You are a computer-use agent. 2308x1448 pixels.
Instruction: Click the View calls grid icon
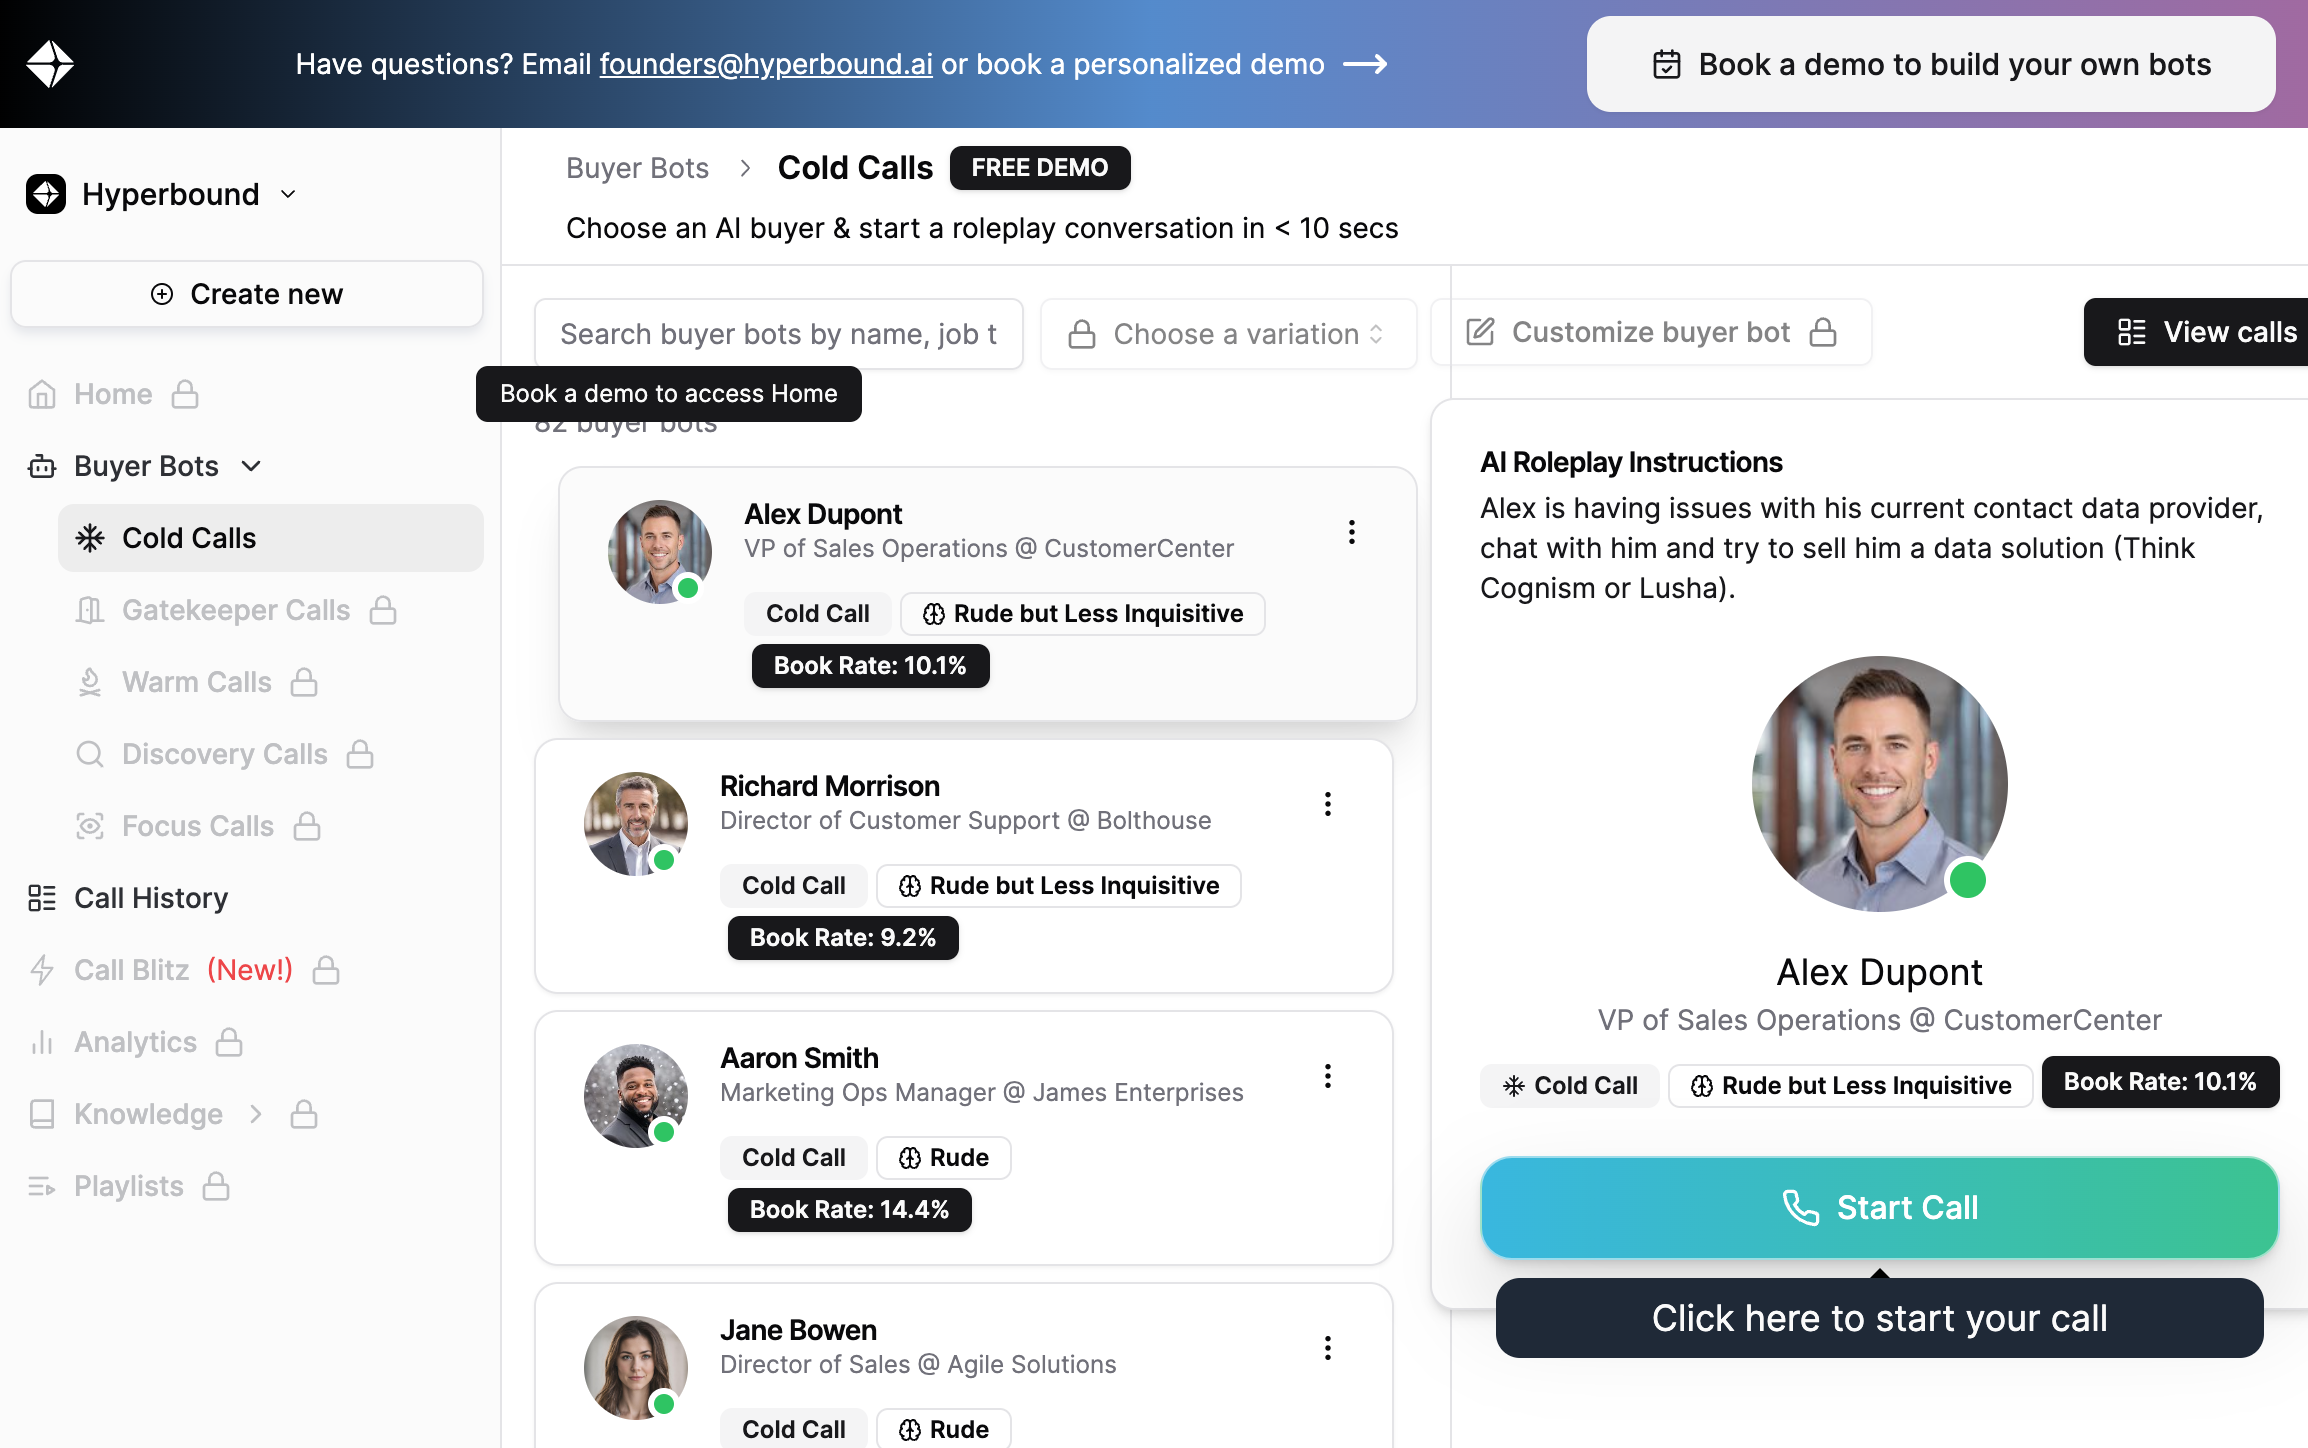click(2131, 330)
